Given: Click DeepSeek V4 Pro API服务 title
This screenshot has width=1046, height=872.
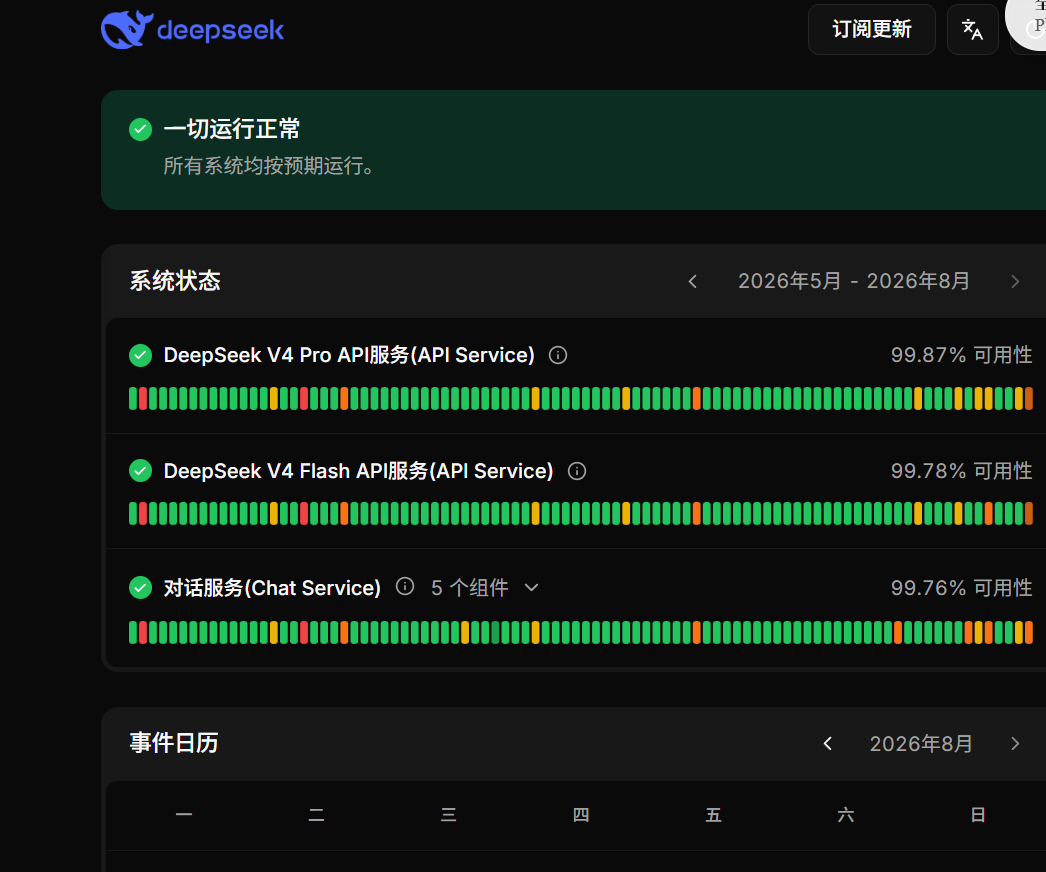Looking at the screenshot, I should tap(349, 355).
